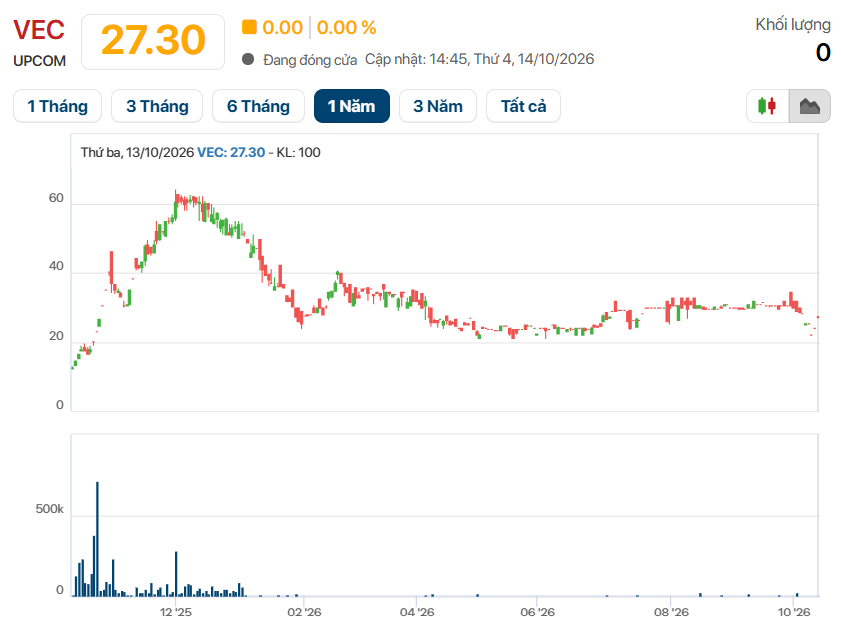Click the 27.30 current price box
The image size is (841, 617).
[x=153, y=41]
